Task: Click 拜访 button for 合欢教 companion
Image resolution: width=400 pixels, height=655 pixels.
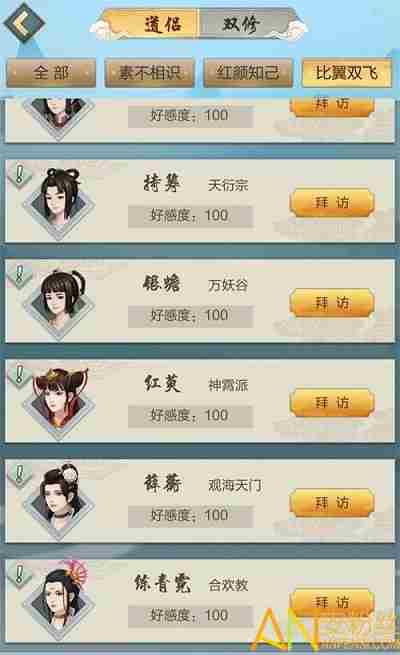Action: pyautogui.click(x=332, y=602)
